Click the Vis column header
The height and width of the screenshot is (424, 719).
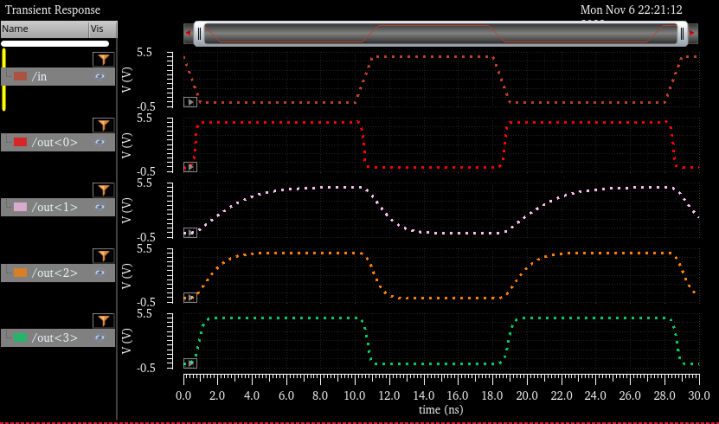[103, 29]
